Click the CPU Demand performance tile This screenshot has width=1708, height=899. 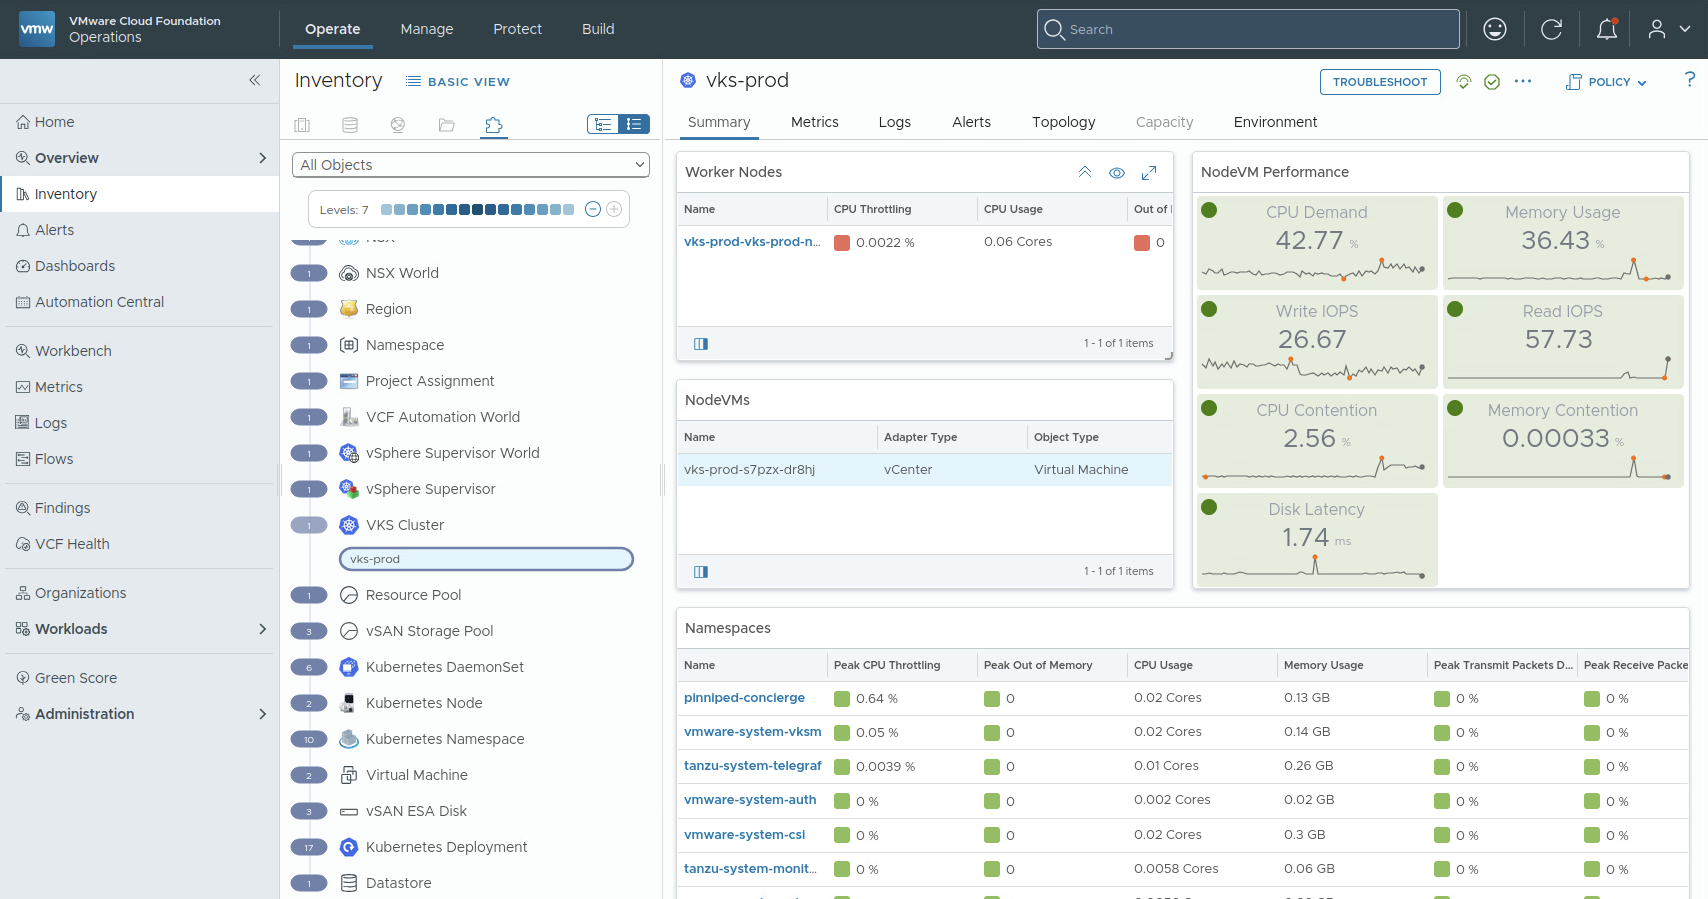[x=1317, y=243]
